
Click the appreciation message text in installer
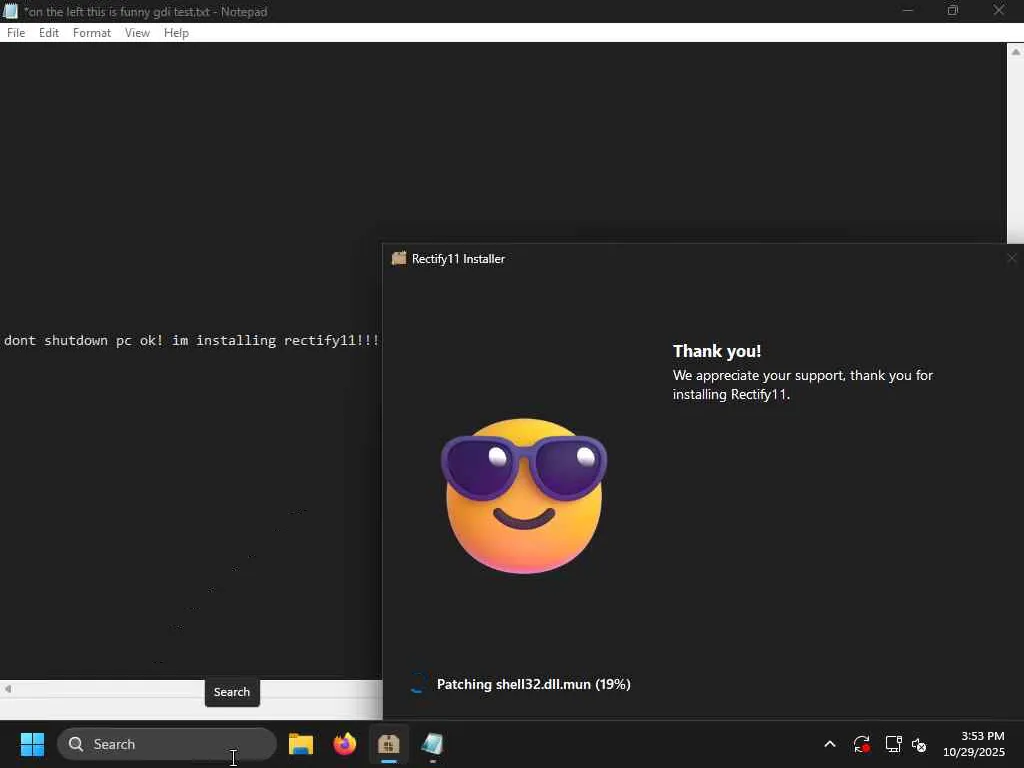coord(803,385)
